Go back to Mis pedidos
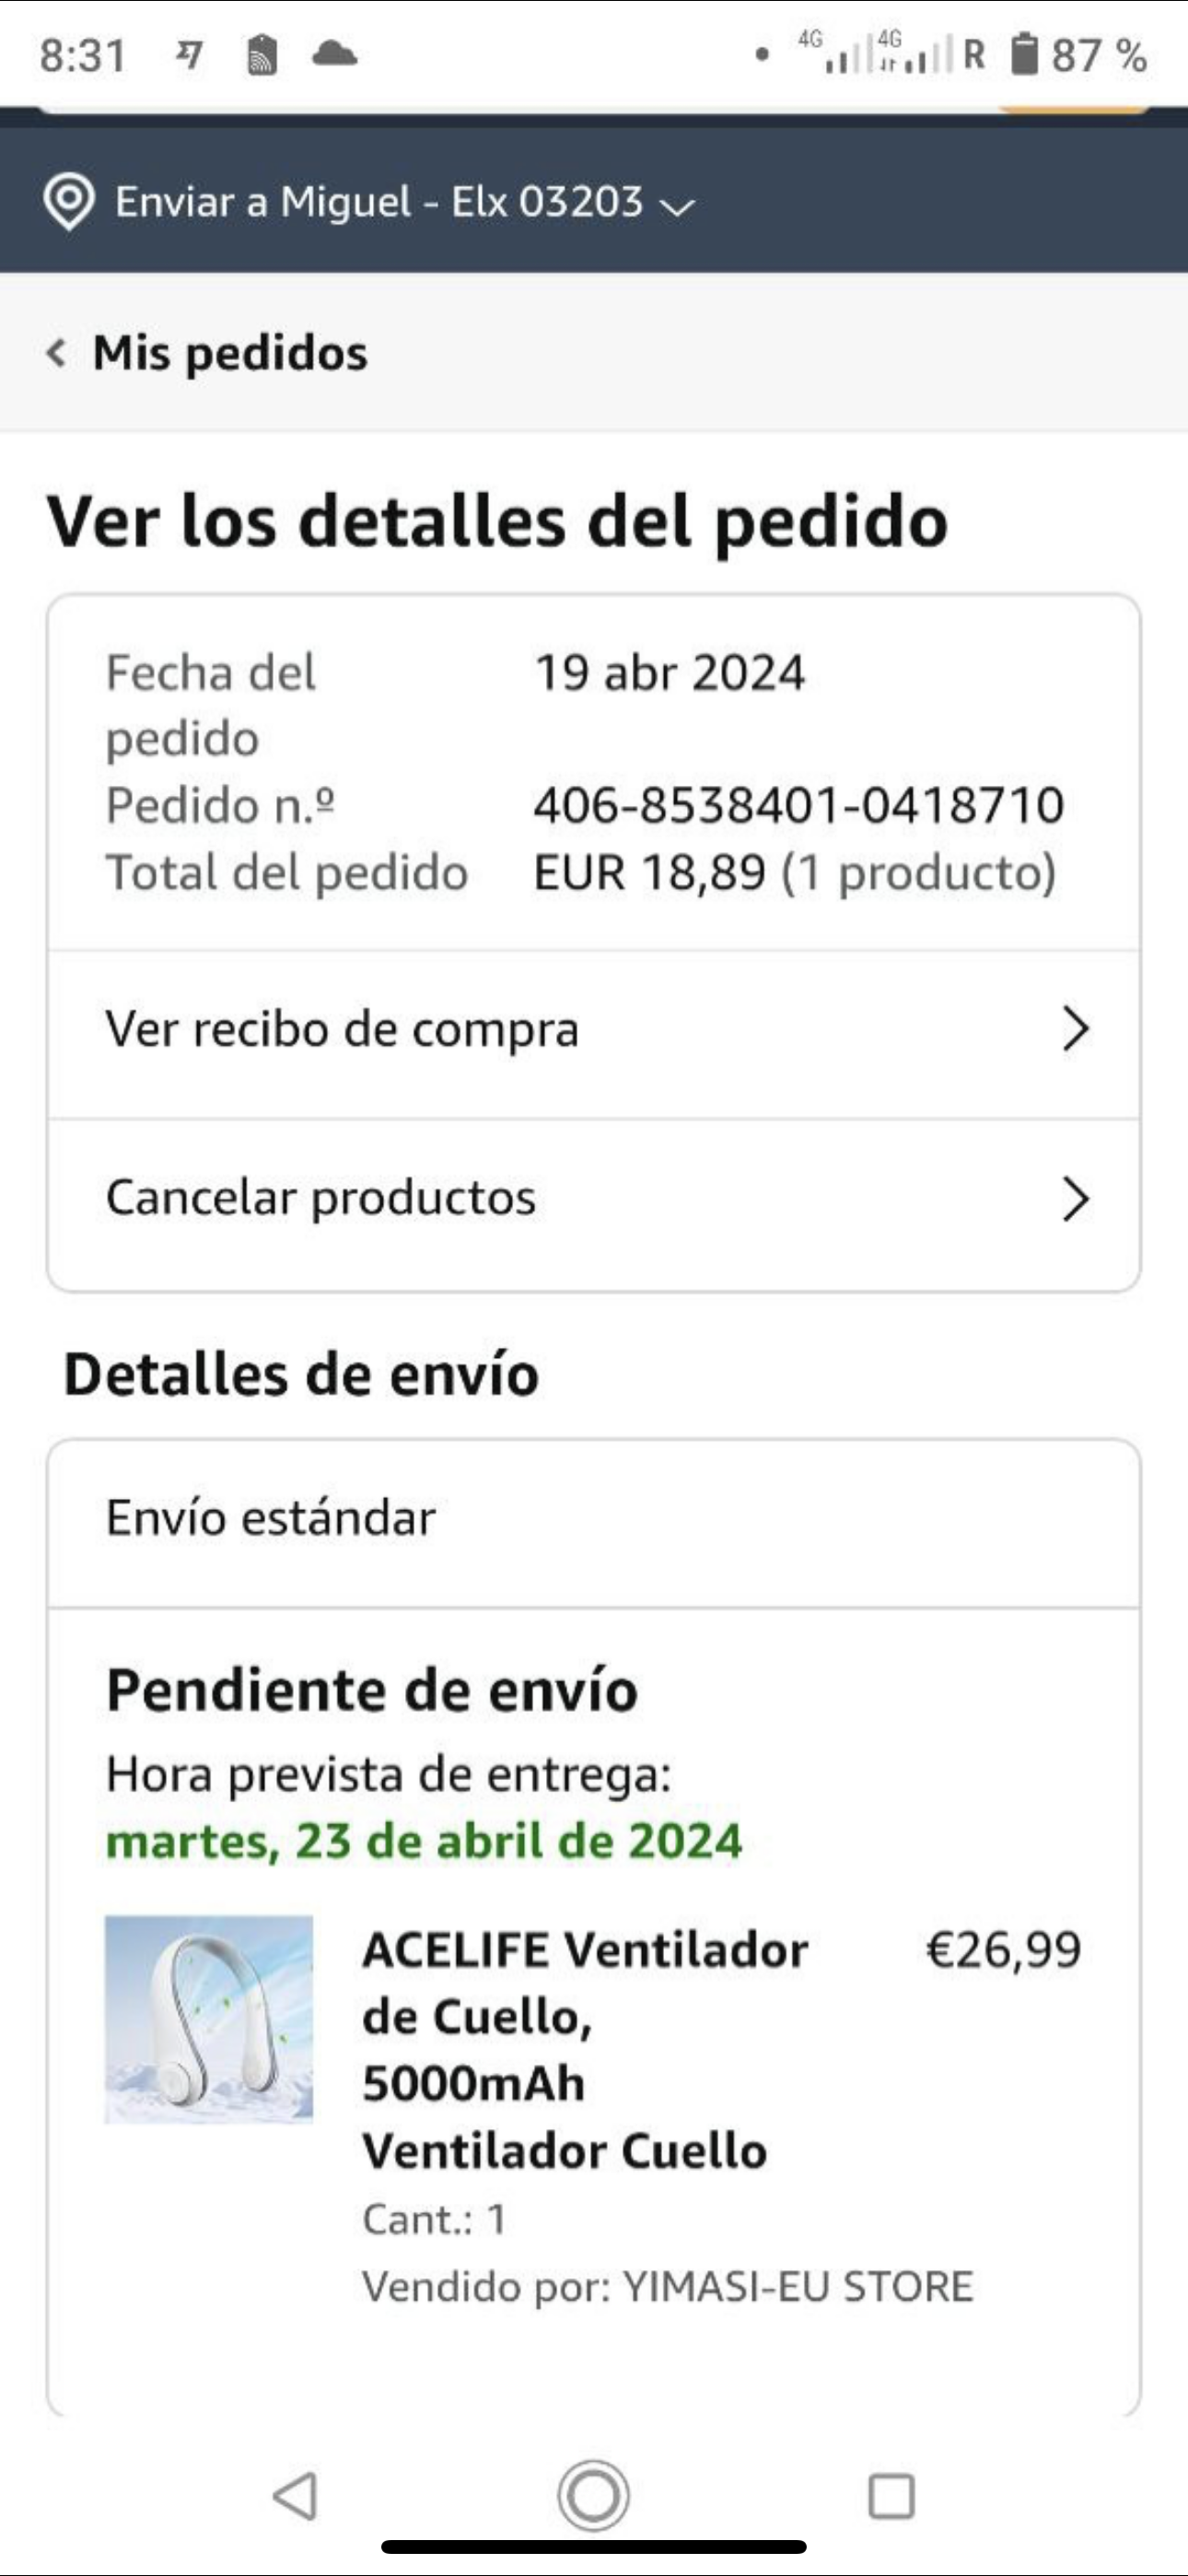 (229, 353)
